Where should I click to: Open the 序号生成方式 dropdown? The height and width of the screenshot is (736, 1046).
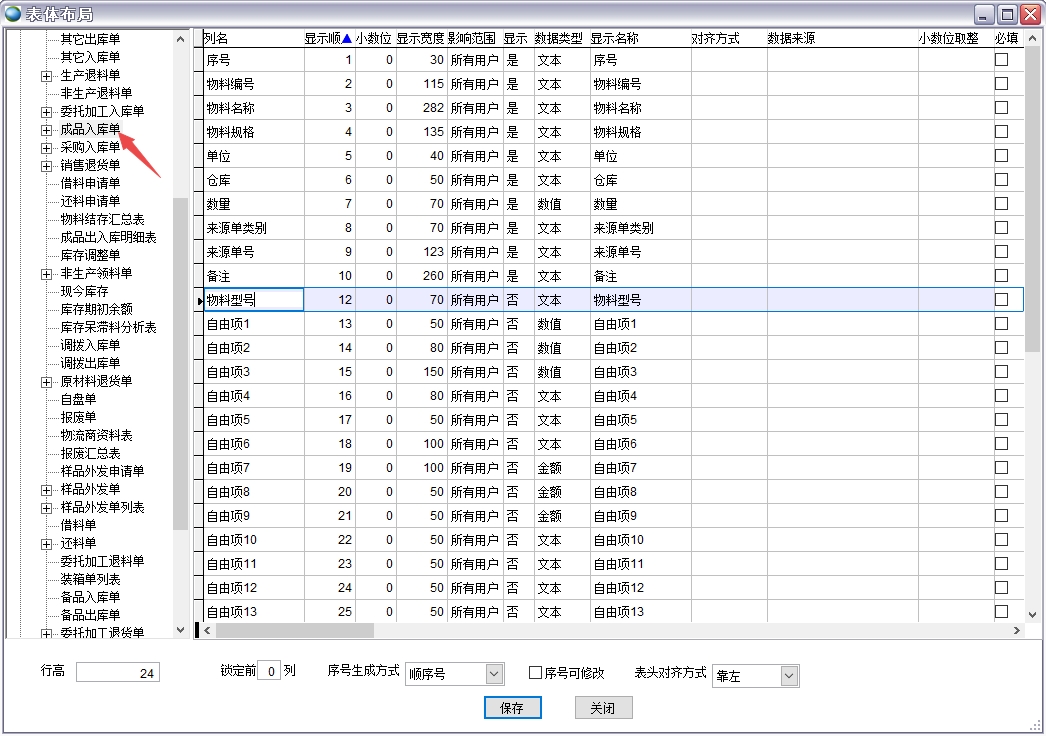point(494,675)
